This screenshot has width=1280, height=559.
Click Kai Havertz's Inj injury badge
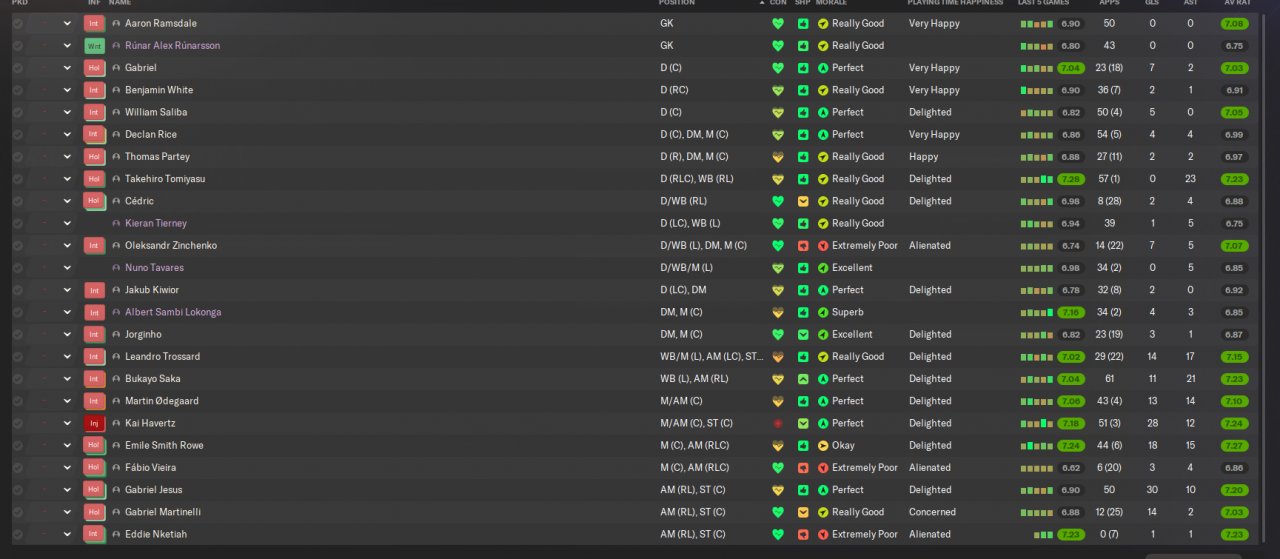[94, 423]
